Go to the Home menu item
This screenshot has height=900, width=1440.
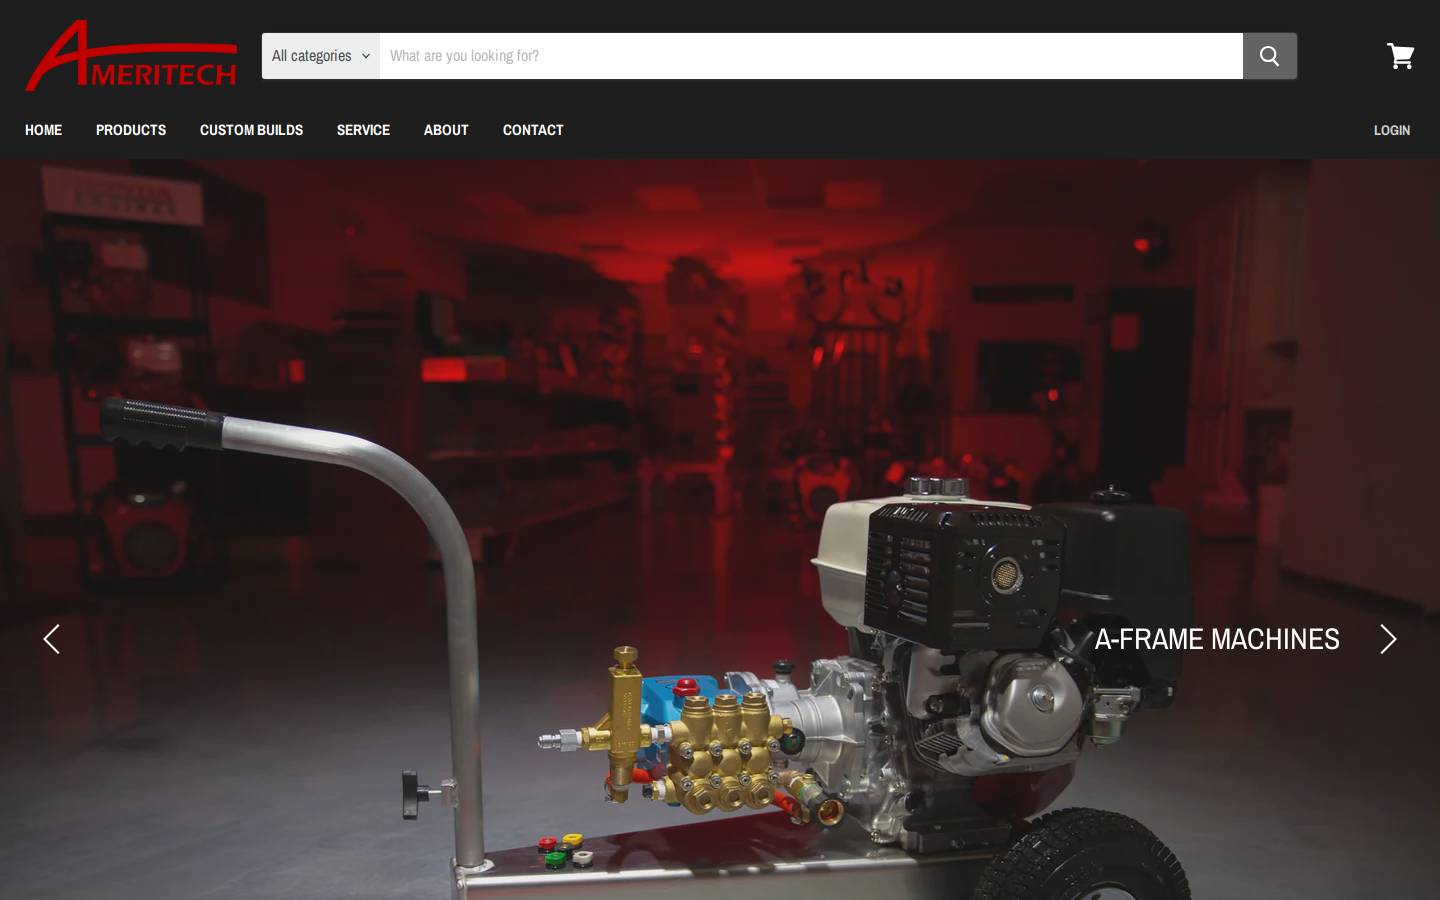tap(43, 130)
